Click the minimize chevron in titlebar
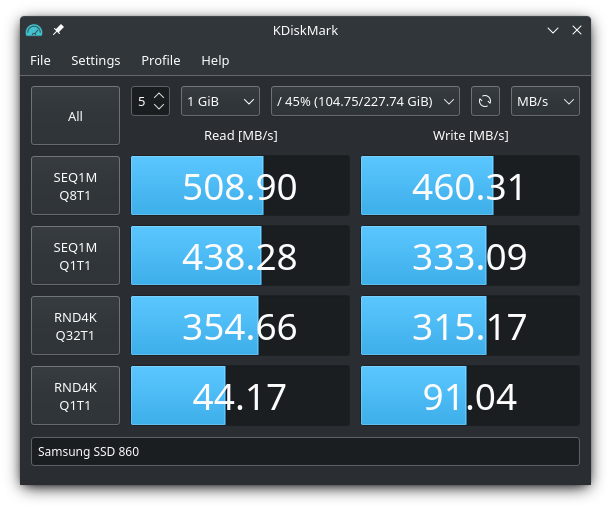Viewport: 611px width, 509px height. (553, 30)
